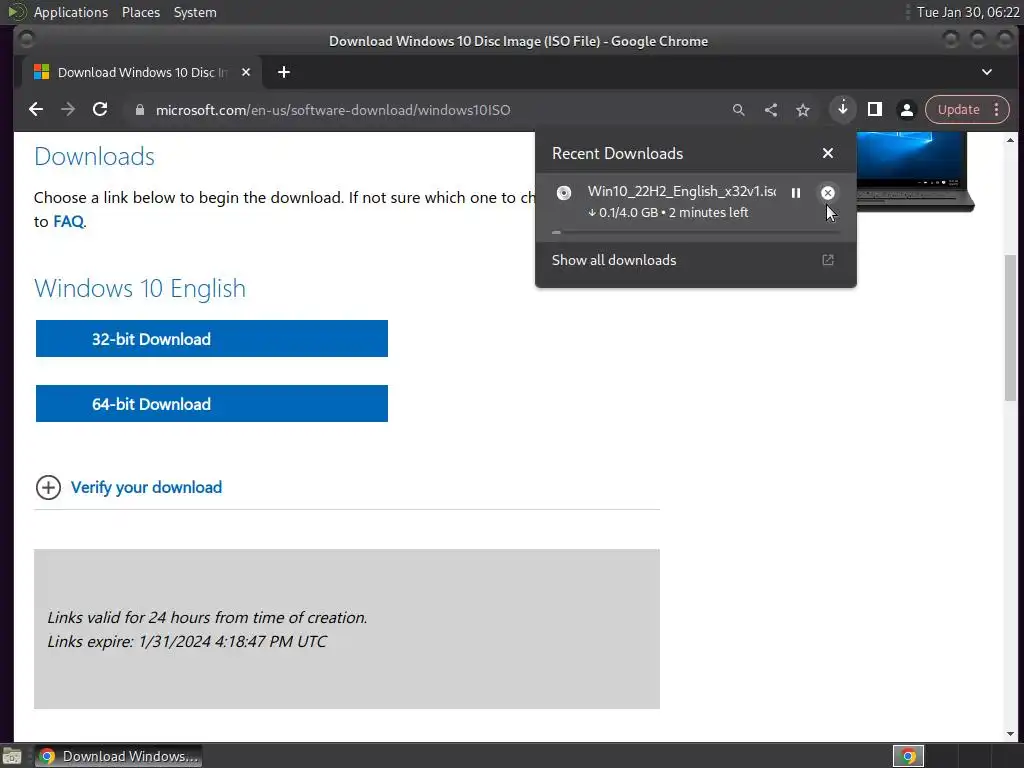Screen dimensions: 1024x768
Task: Open the side panel icon
Action: pos(874,110)
